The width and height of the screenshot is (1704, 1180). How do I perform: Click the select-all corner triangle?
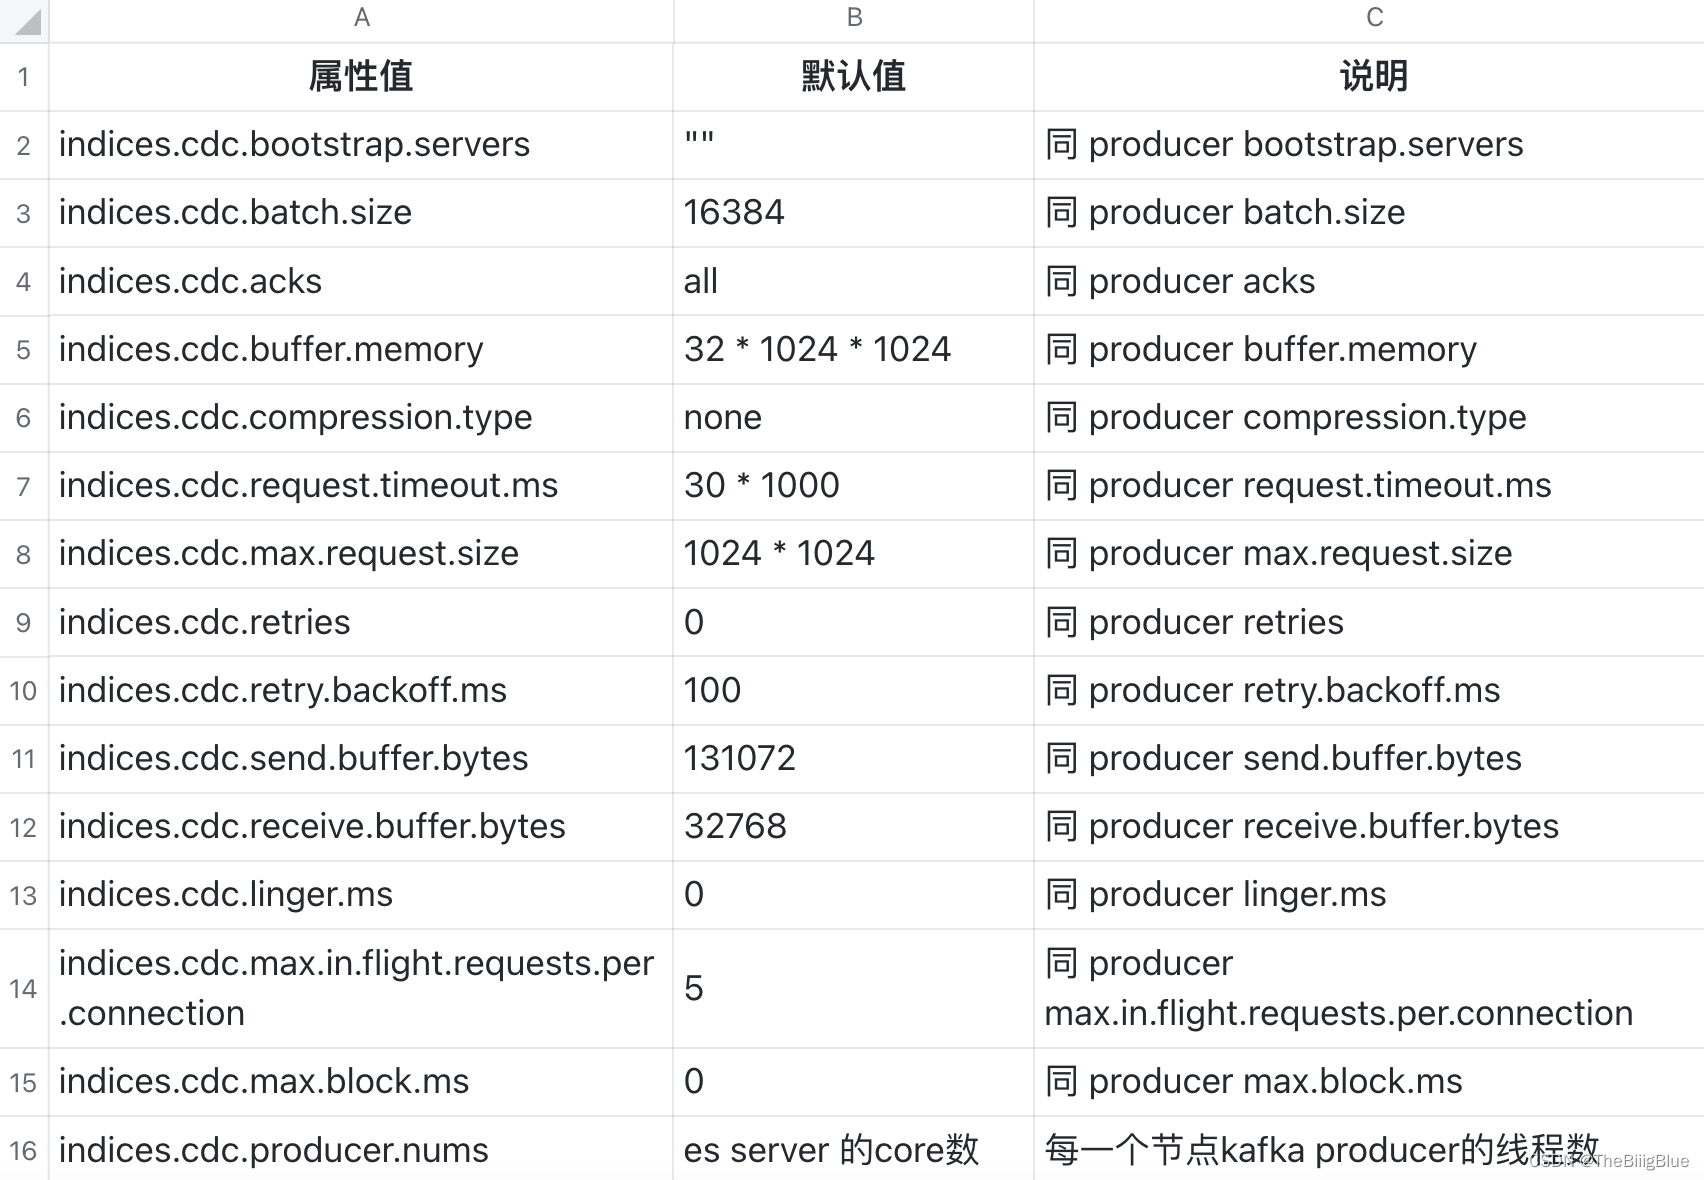point(25,20)
